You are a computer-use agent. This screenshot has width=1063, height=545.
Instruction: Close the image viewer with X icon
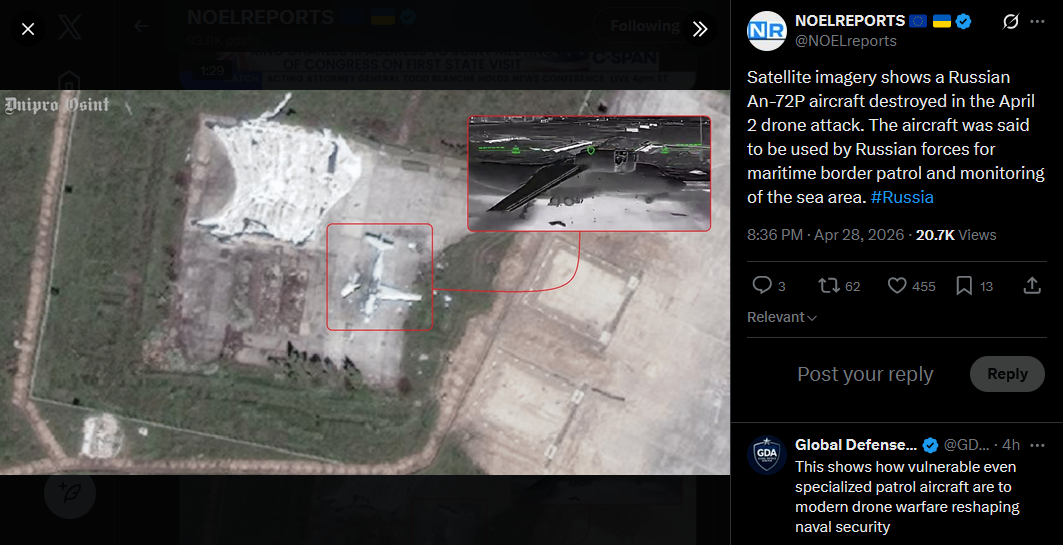pyautogui.click(x=28, y=29)
